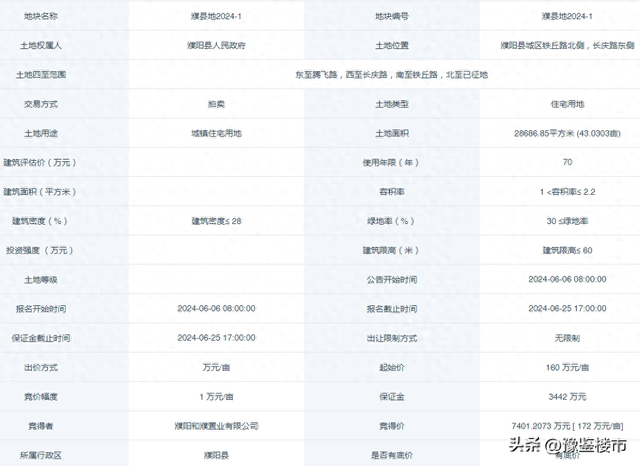Select the '使用年限（年）' label
The height and width of the screenshot is (466, 640).
click(x=391, y=162)
